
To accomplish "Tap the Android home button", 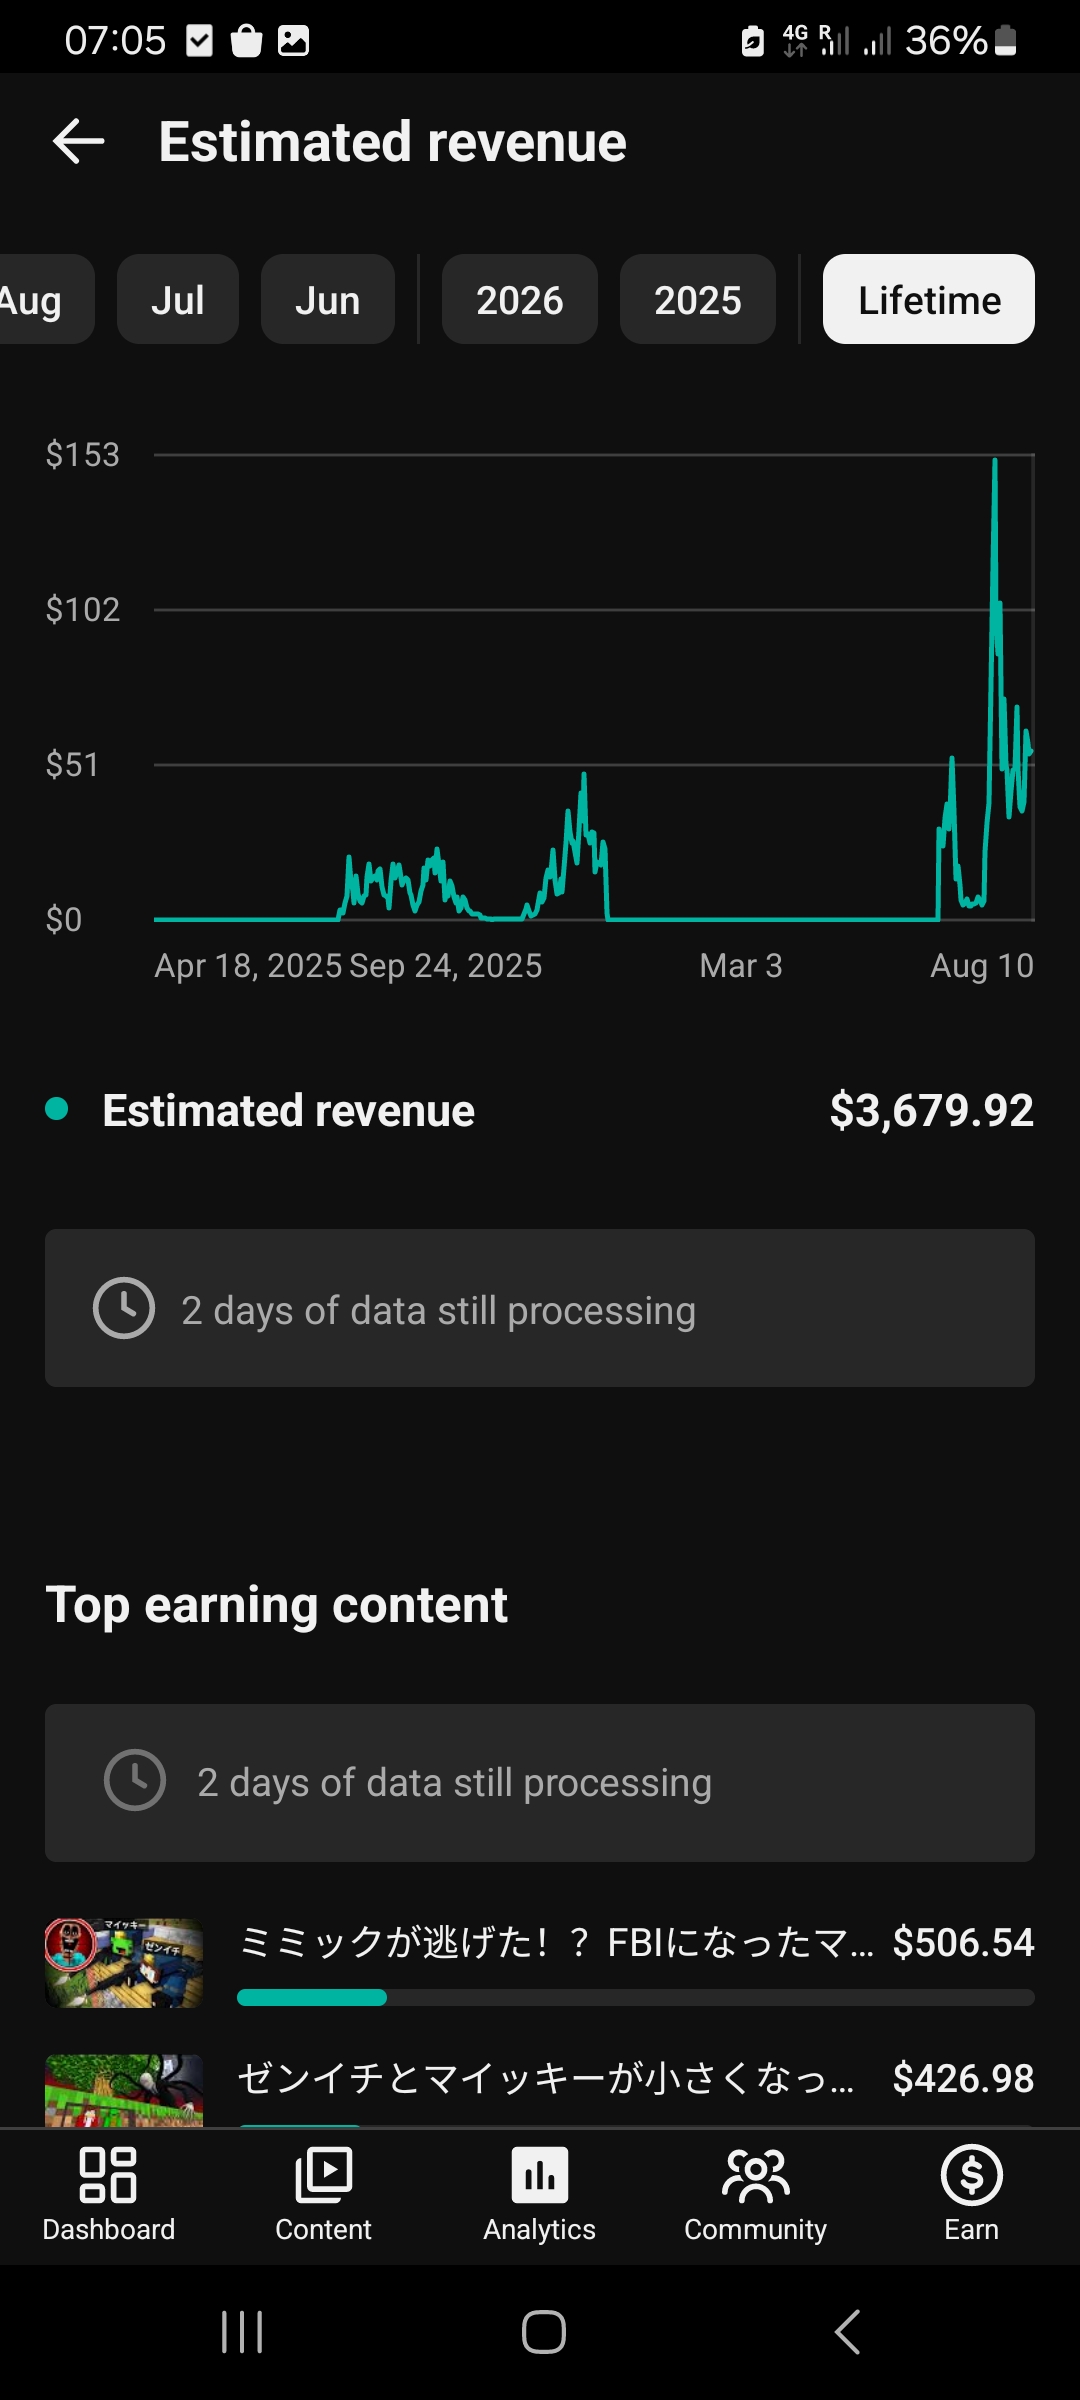I will (x=543, y=2332).
